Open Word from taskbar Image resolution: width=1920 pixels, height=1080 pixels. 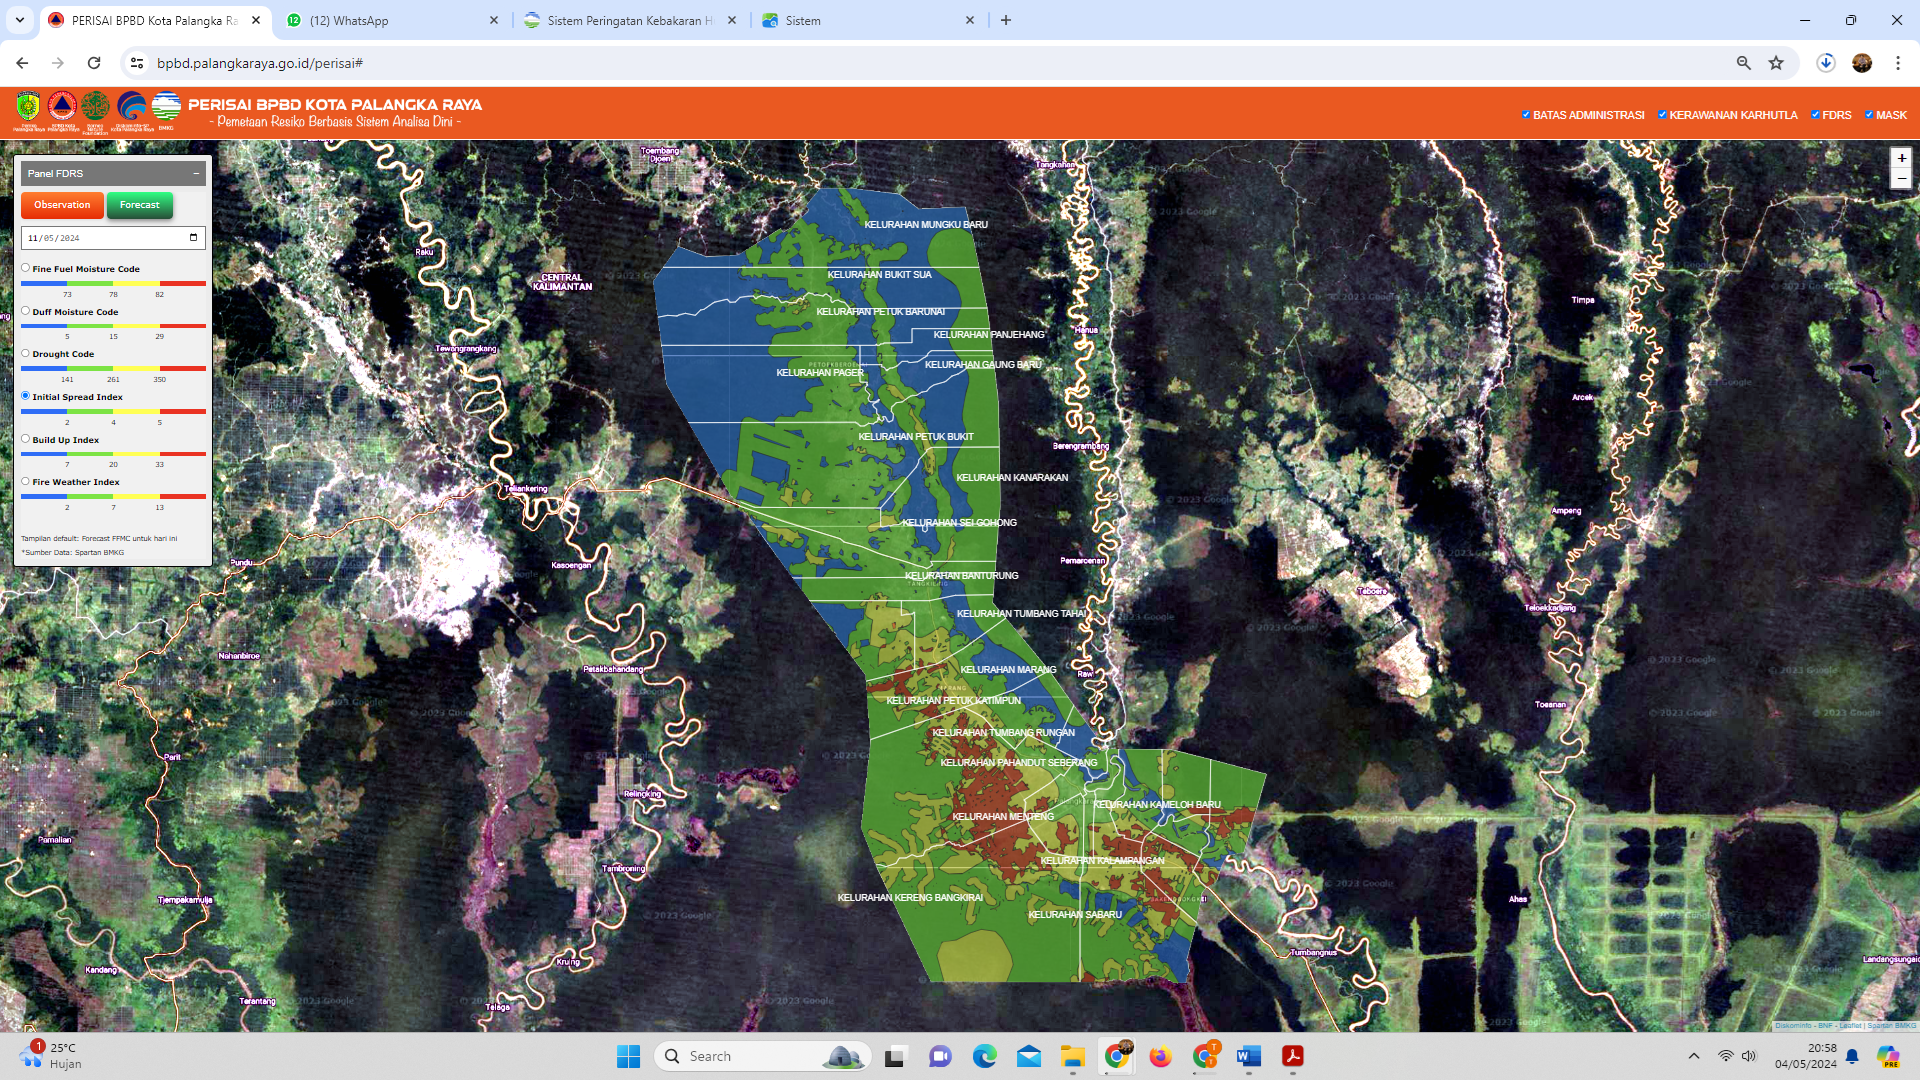(x=1248, y=1056)
